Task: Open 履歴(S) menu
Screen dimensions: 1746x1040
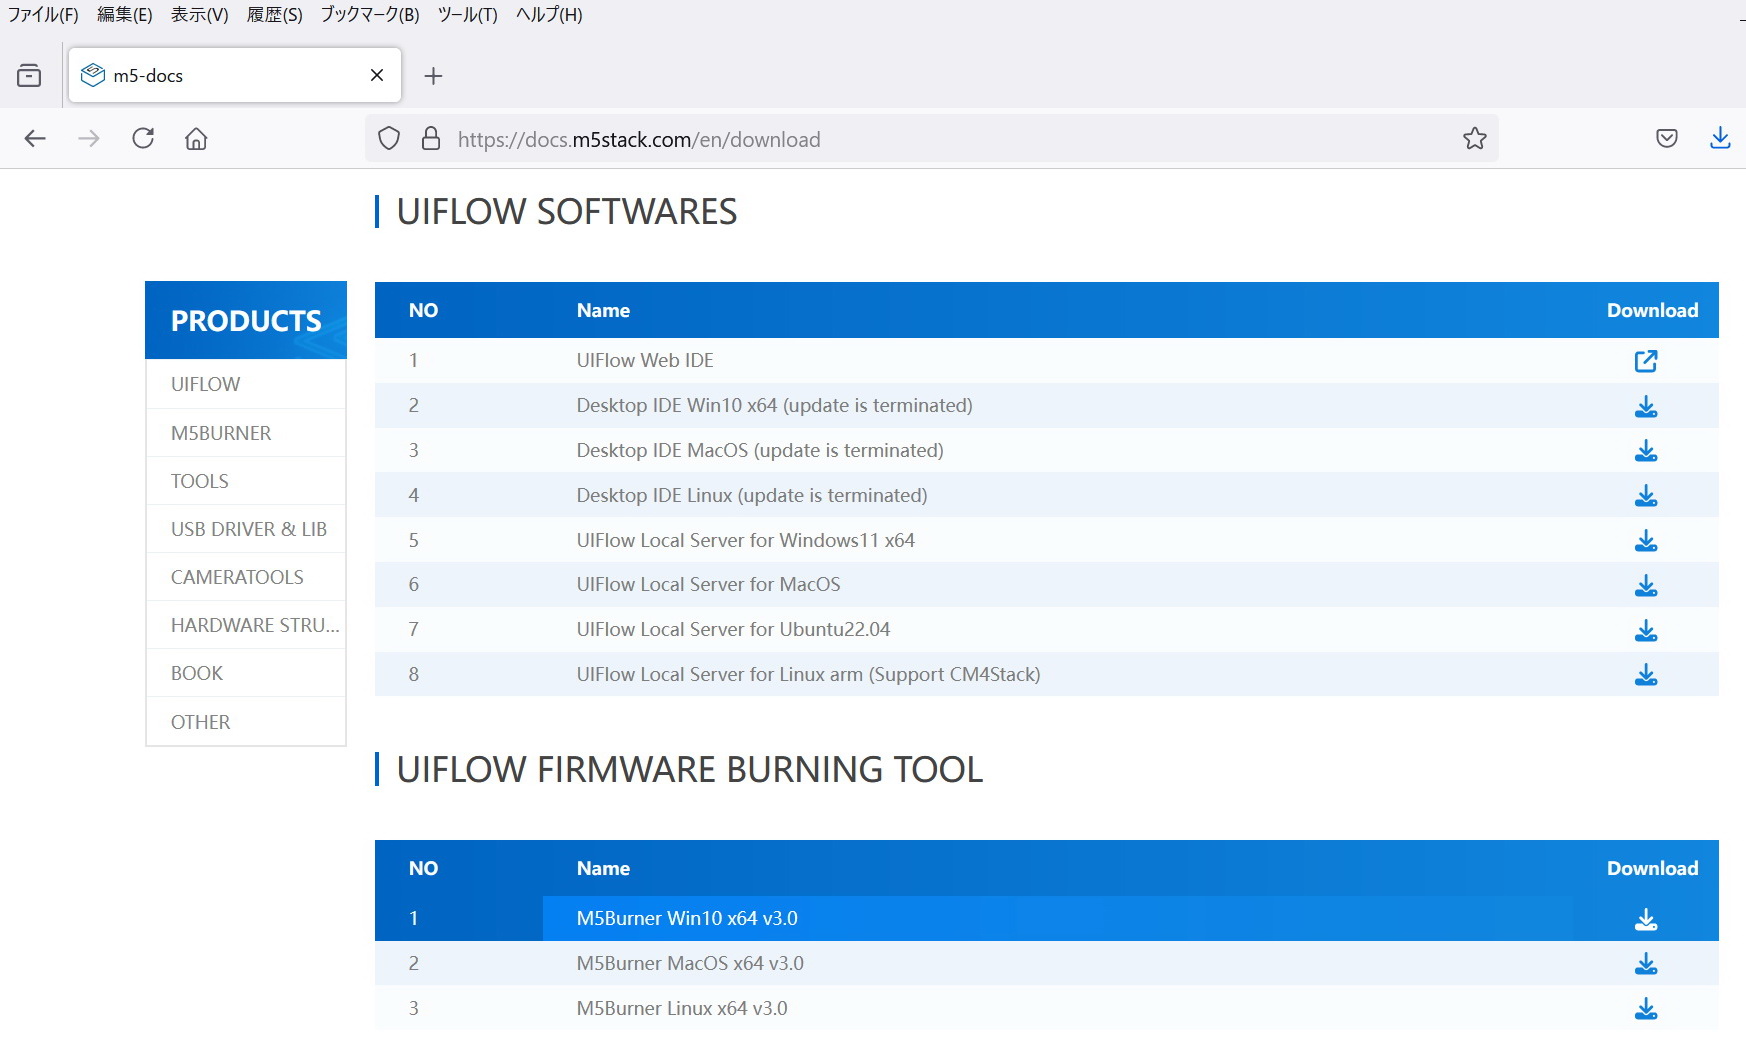Action: point(274,15)
